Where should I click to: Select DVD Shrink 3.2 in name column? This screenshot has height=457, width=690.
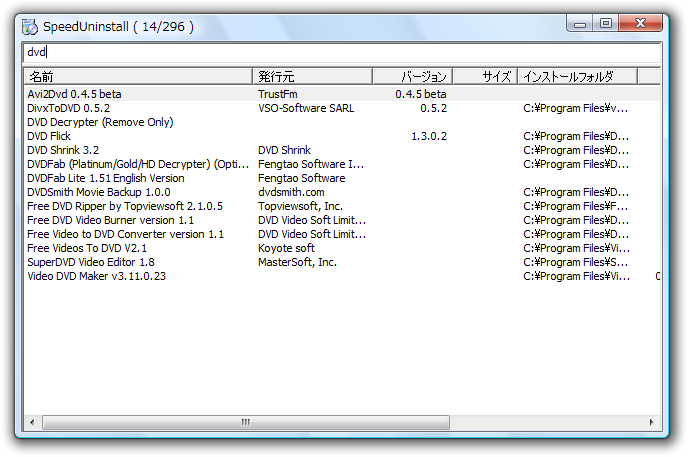[x=63, y=150]
